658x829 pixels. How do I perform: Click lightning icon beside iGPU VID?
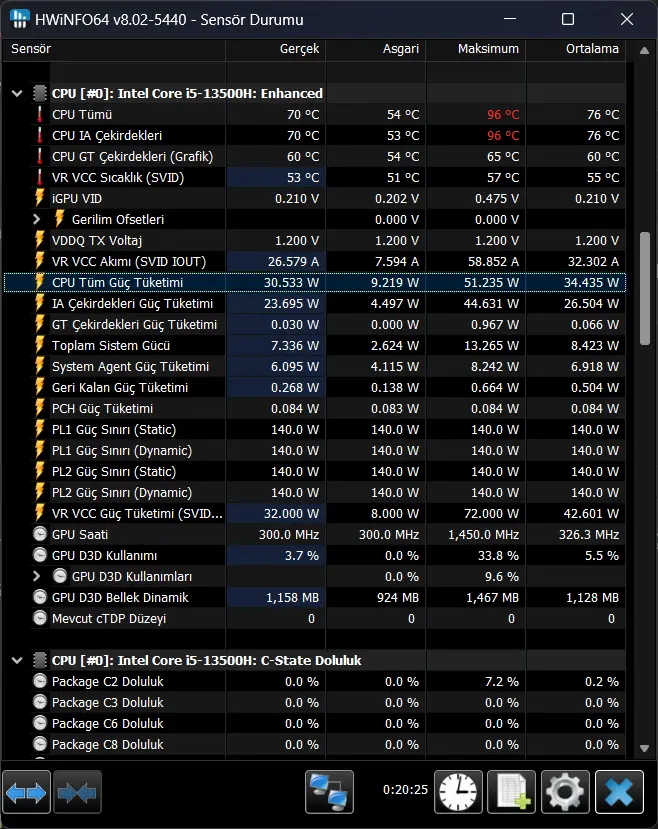pyautogui.click(x=40, y=198)
